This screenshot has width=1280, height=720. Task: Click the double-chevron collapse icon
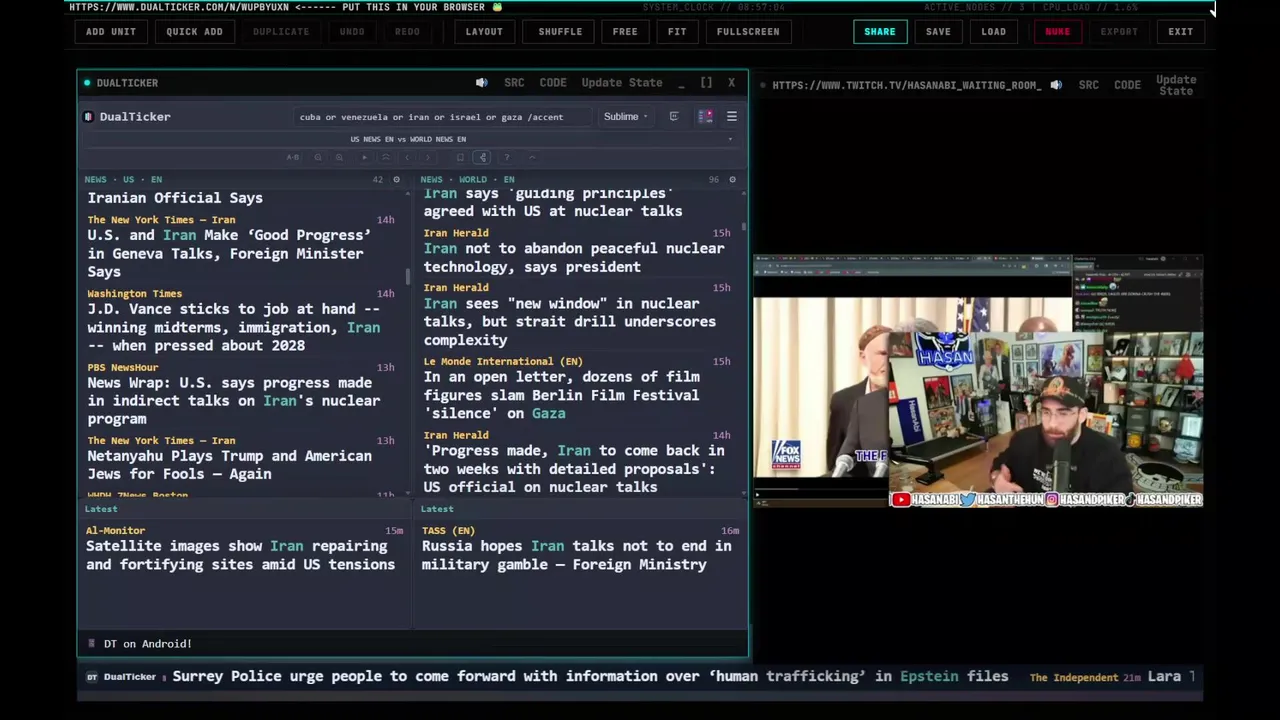tap(386, 157)
